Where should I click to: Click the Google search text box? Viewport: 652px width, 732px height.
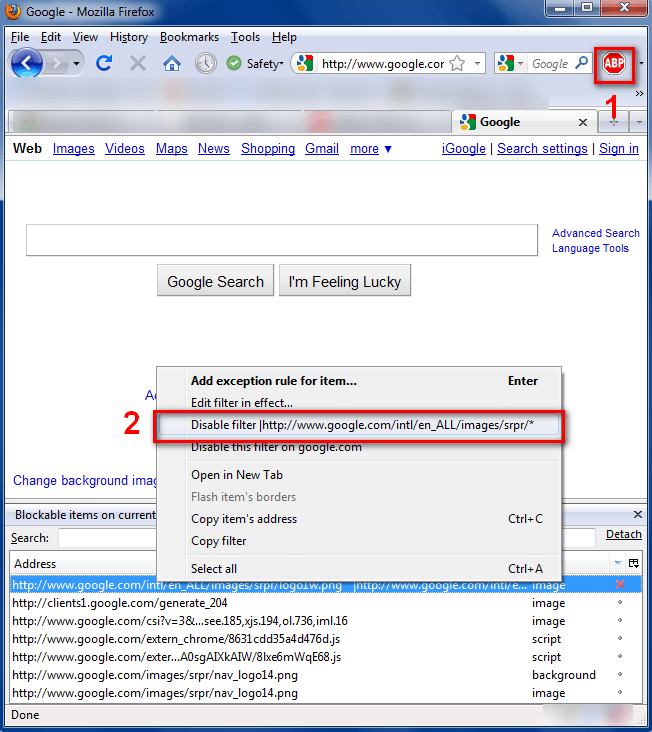tap(282, 240)
